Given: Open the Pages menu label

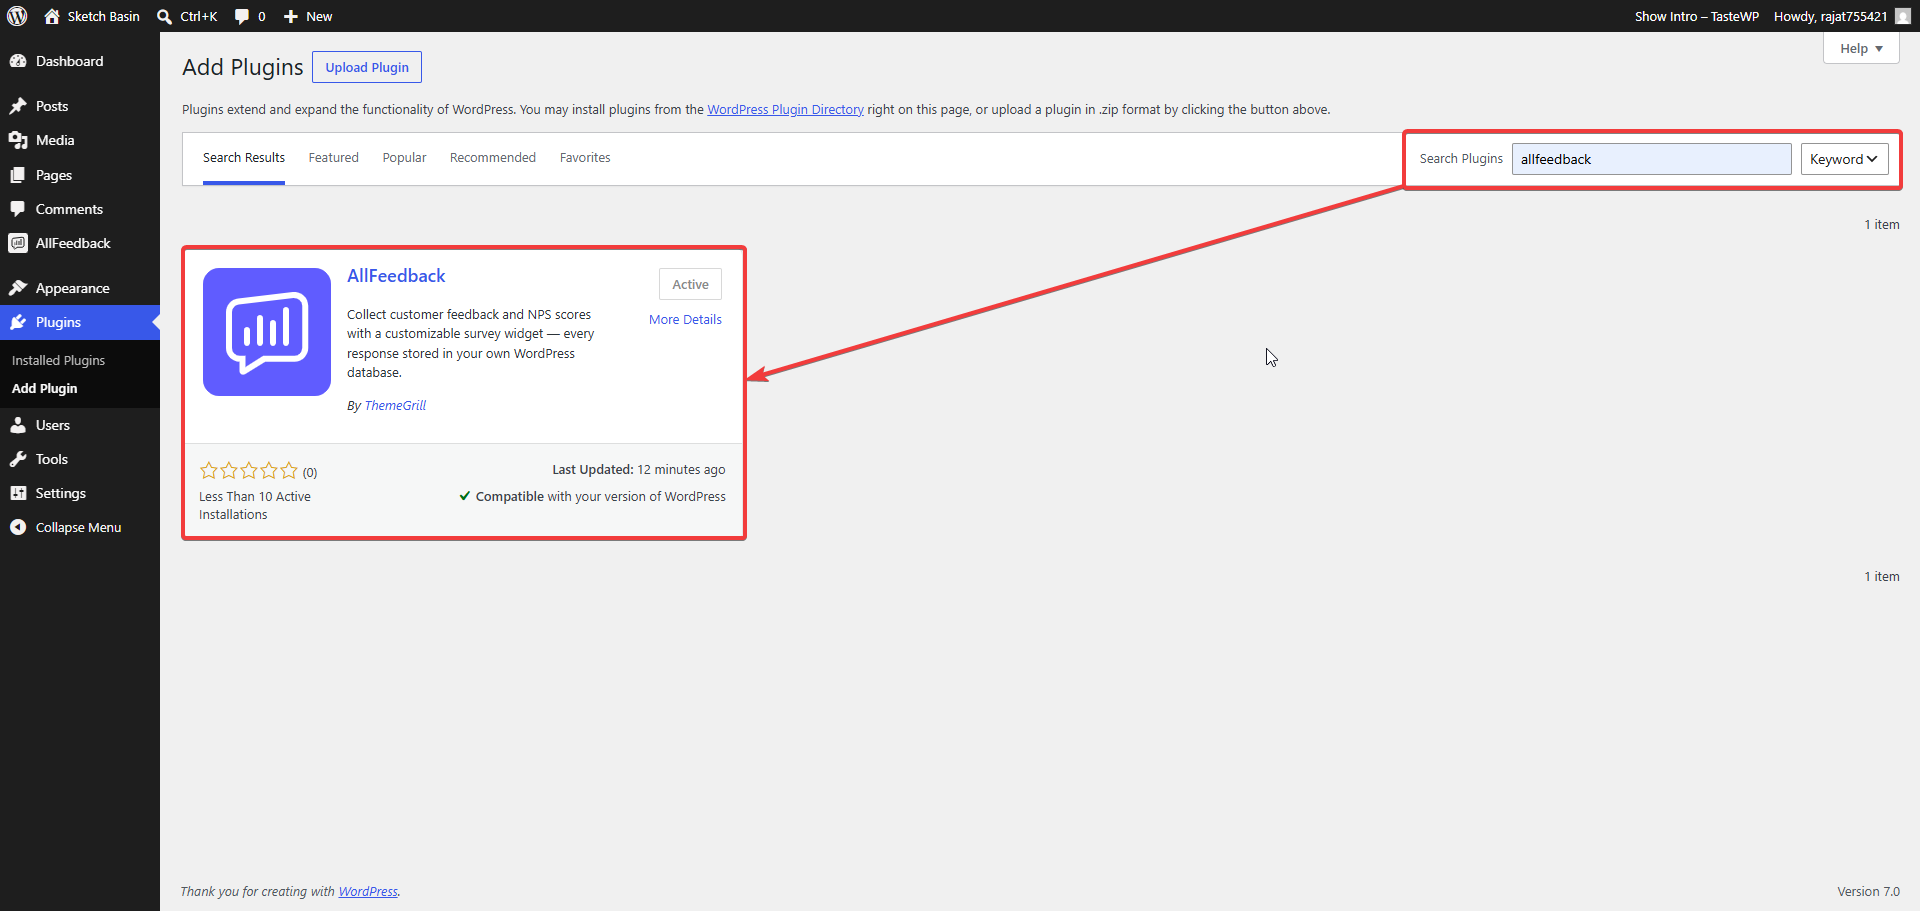Looking at the screenshot, I should [54, 175].
